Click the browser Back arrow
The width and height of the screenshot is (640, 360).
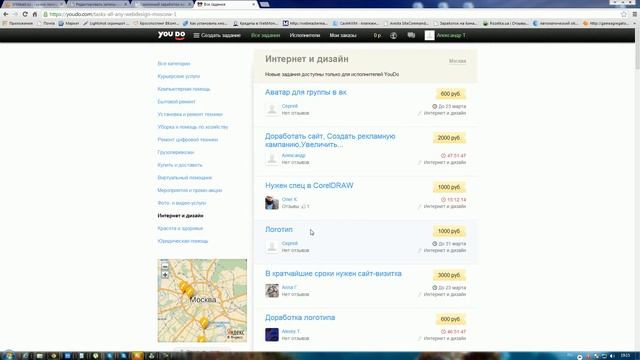[6, 14]
